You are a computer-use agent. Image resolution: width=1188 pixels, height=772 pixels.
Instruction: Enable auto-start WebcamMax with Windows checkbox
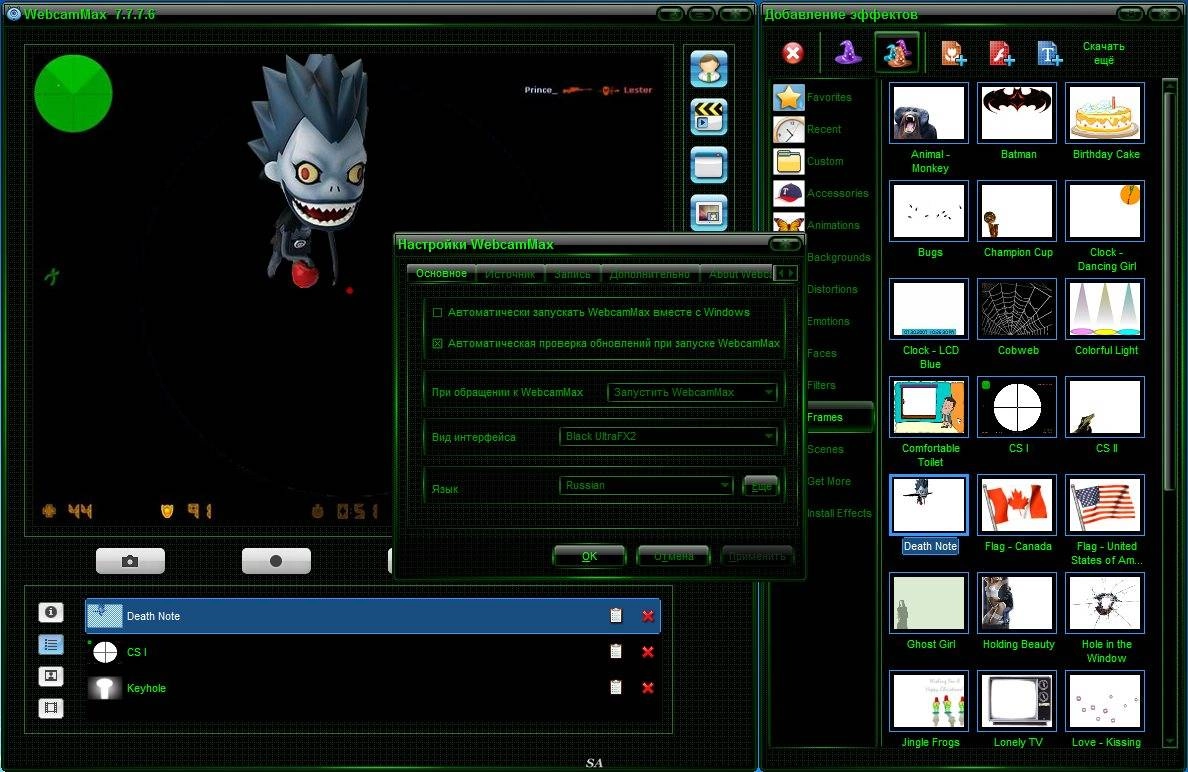[437, 312]
